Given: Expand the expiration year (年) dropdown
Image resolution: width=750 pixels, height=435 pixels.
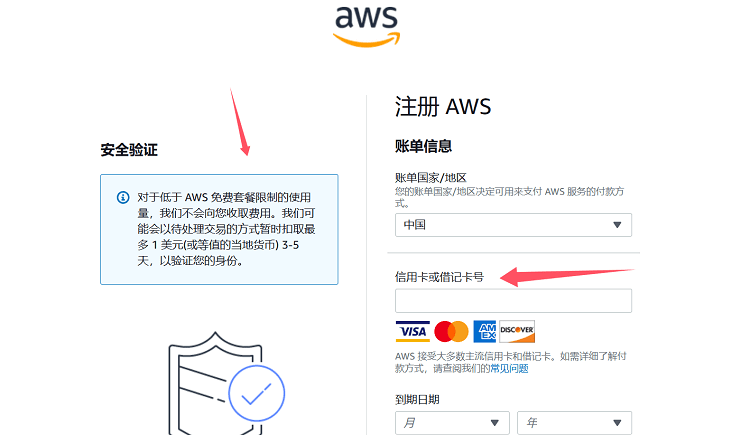Looking at the screenshot, I should pos(574,423).
